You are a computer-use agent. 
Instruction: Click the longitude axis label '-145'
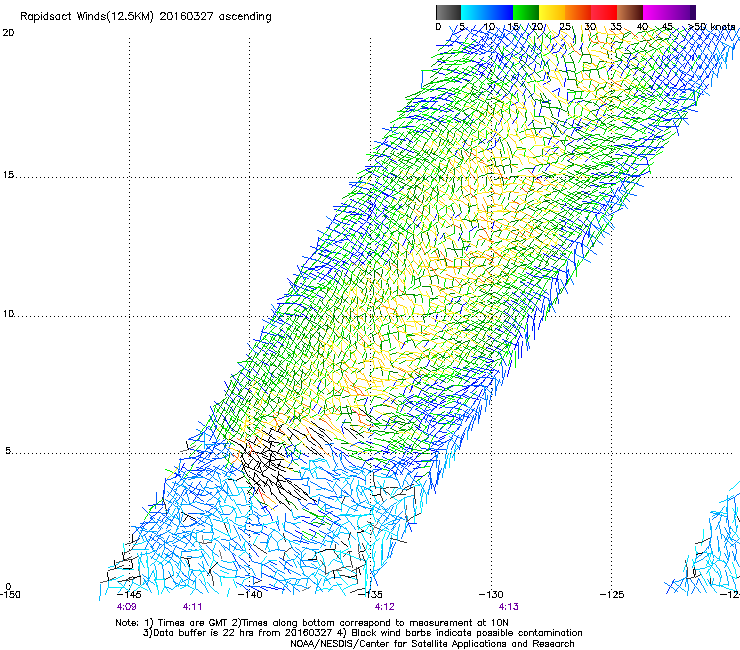129,595
